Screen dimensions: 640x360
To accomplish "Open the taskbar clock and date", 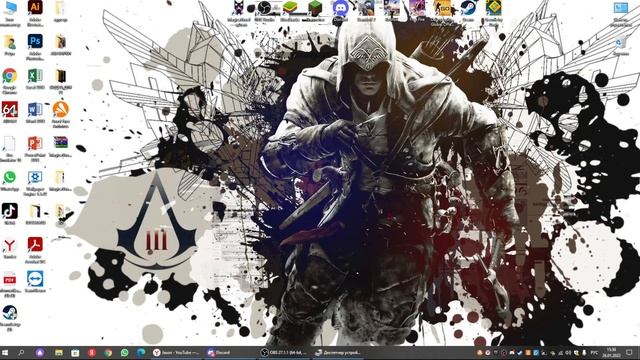I will coord(611,352).
